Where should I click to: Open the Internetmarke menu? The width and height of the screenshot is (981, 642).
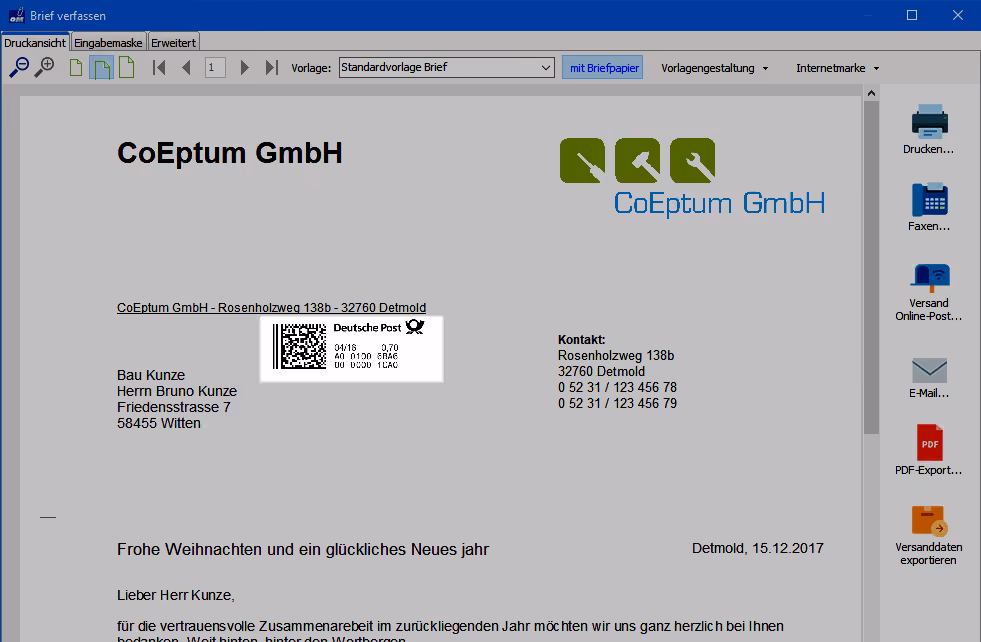837,68
